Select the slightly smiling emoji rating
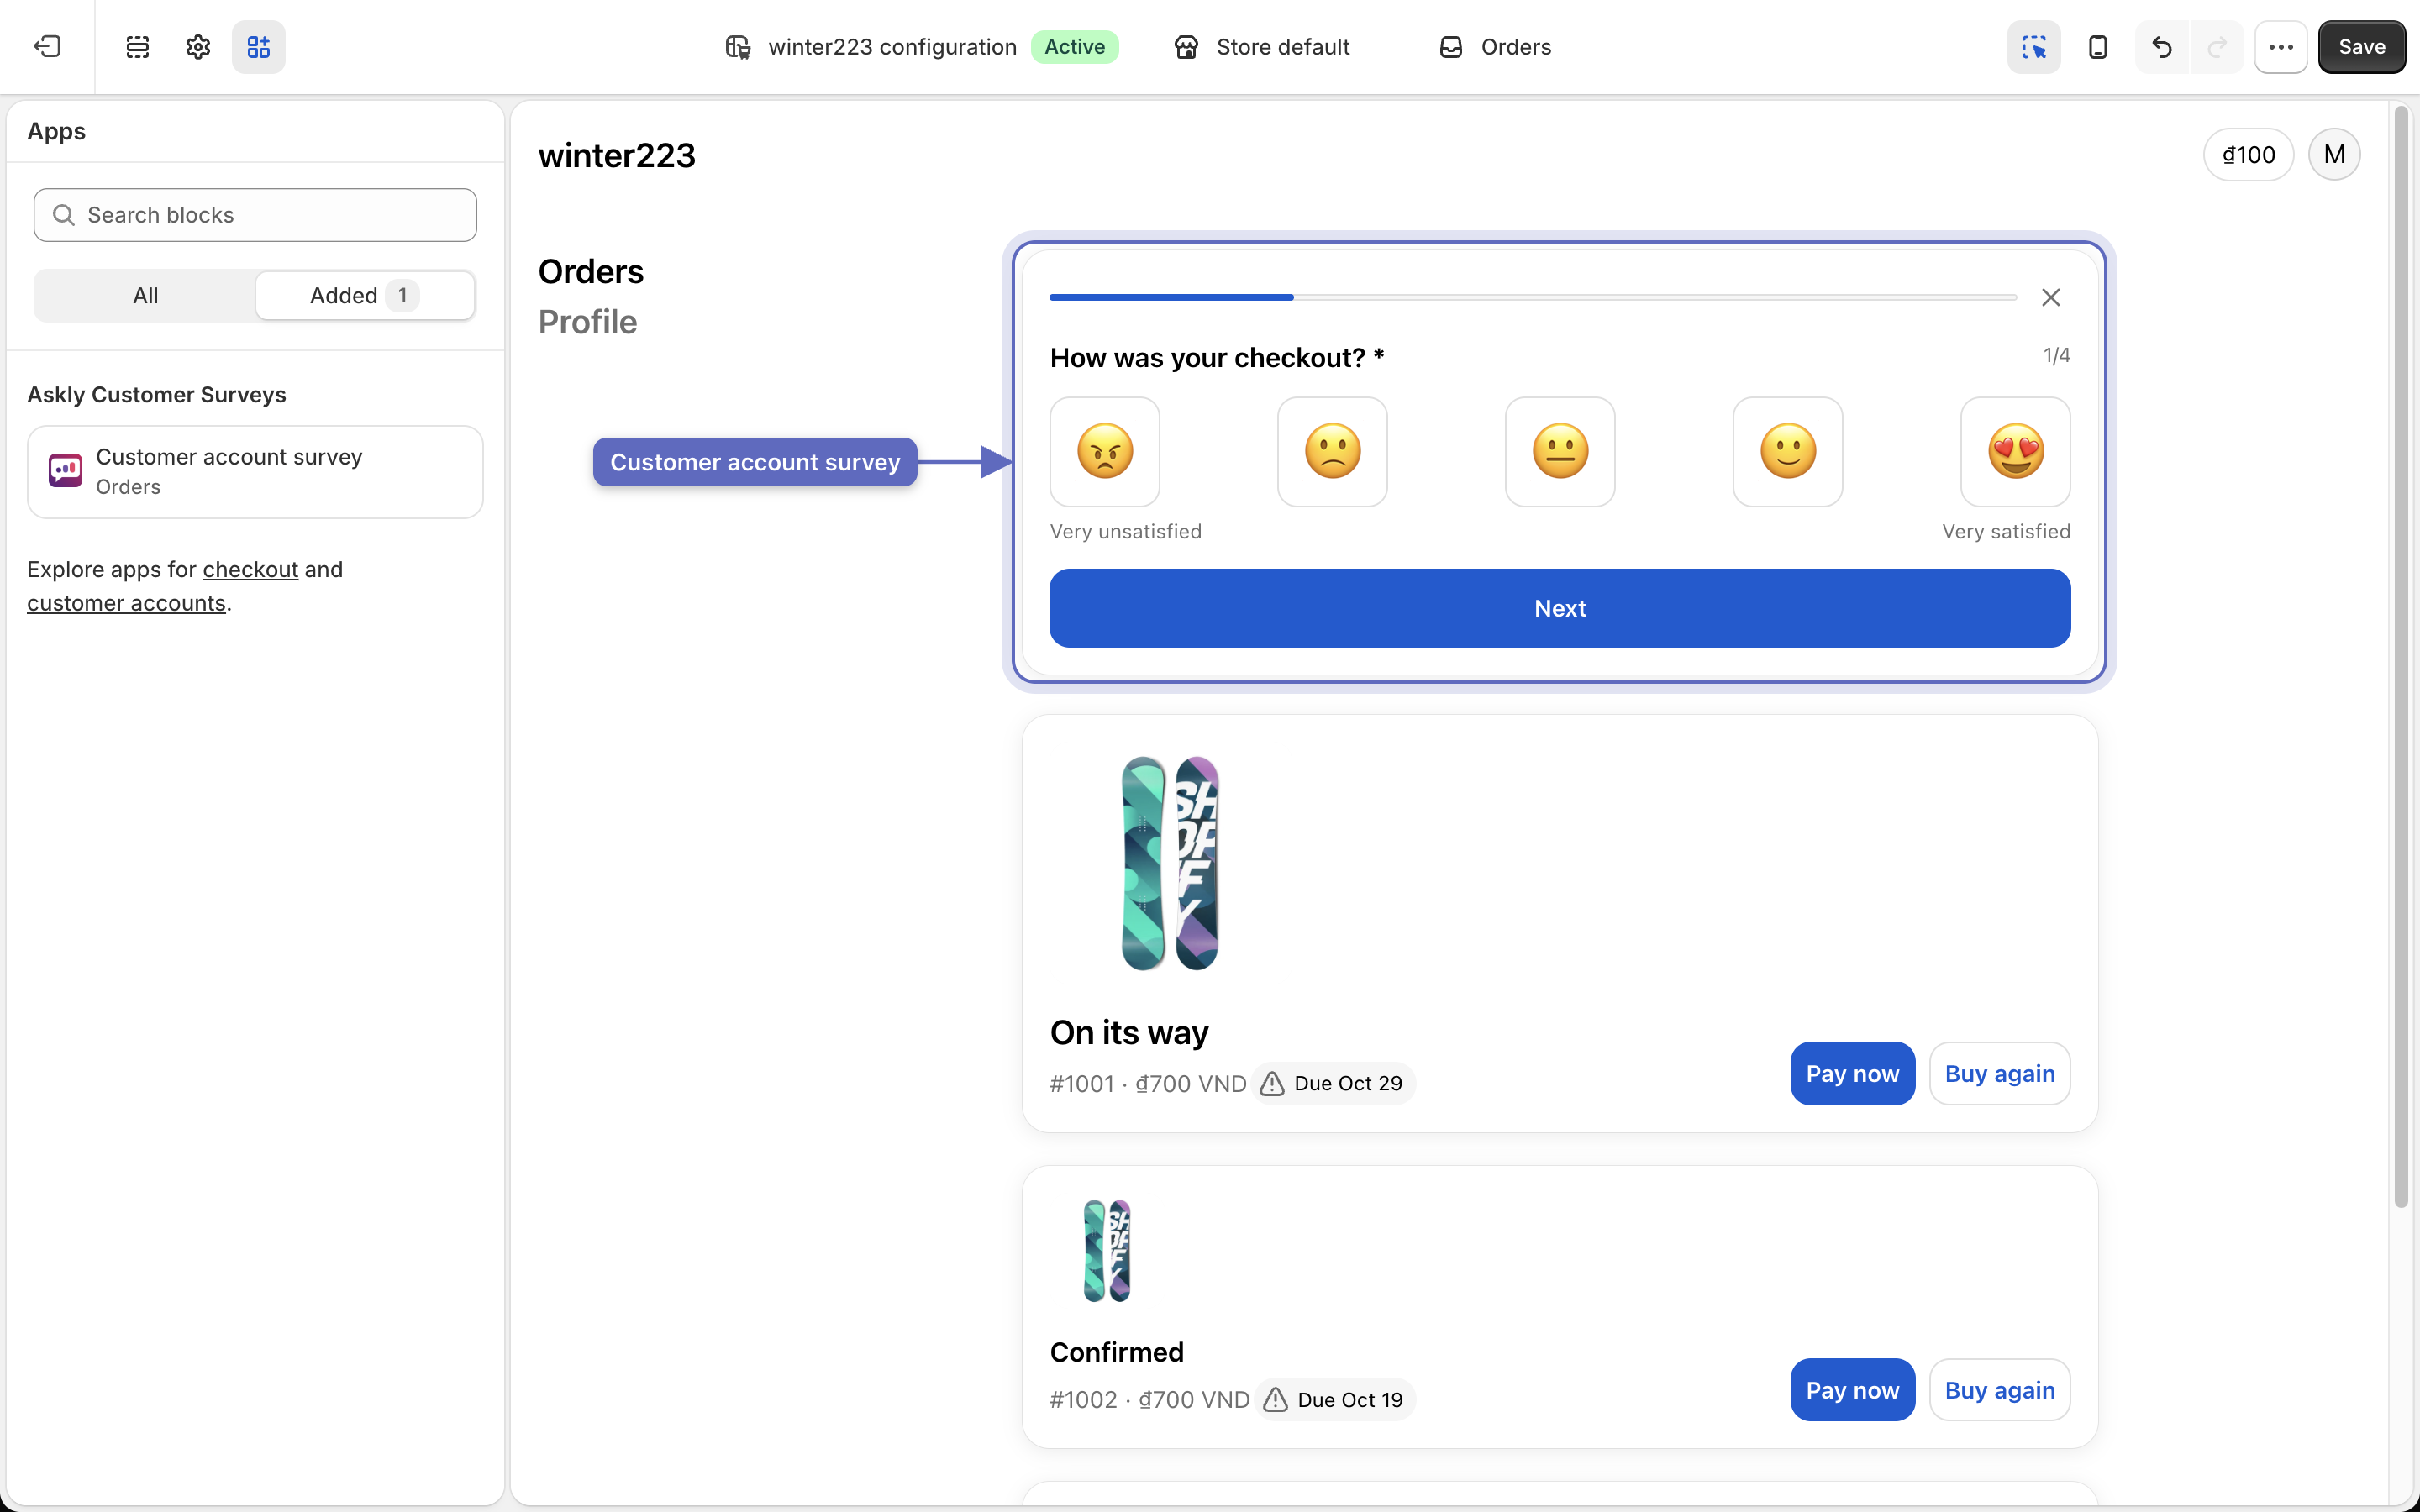This screenshot has height=1512, width=2420. coord(1788,452)
